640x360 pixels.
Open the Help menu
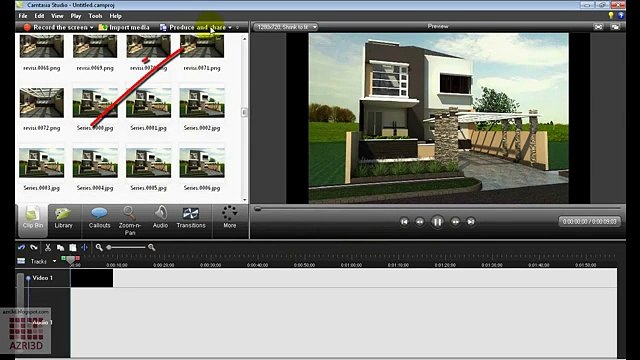(116, 16)
